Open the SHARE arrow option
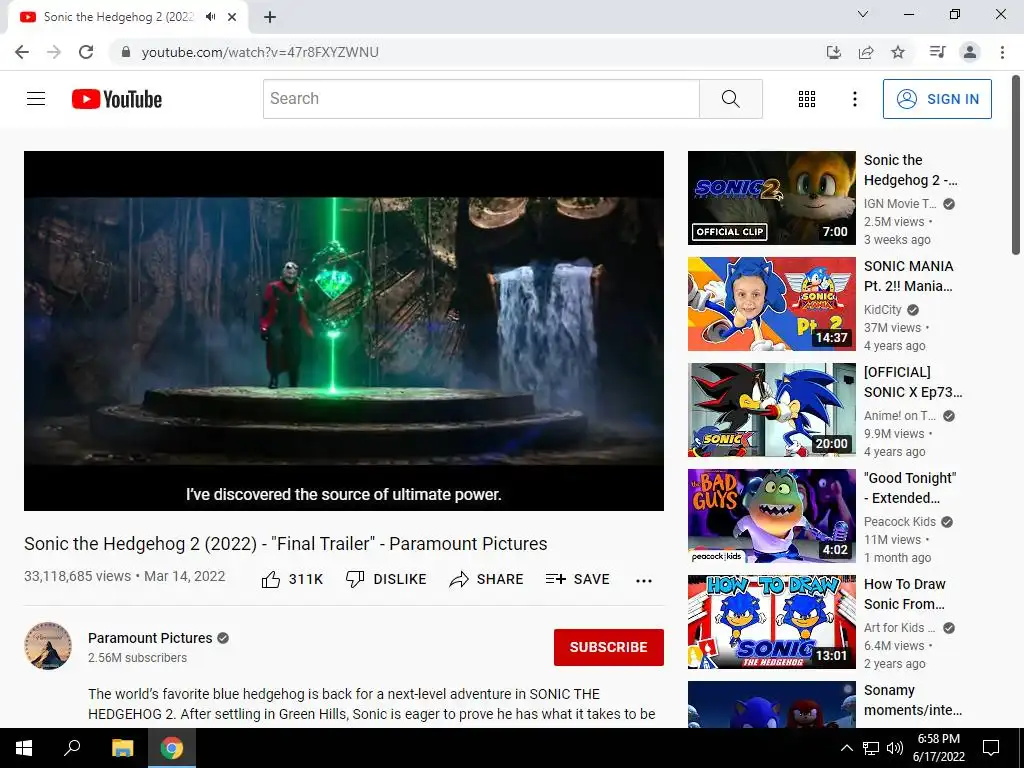 (487, 579)
